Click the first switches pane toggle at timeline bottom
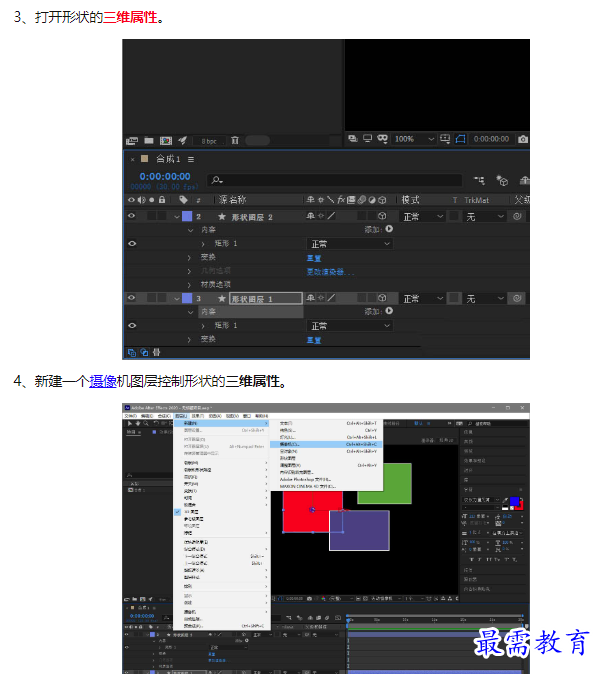The image size is (598, 674). pos(132,352)
